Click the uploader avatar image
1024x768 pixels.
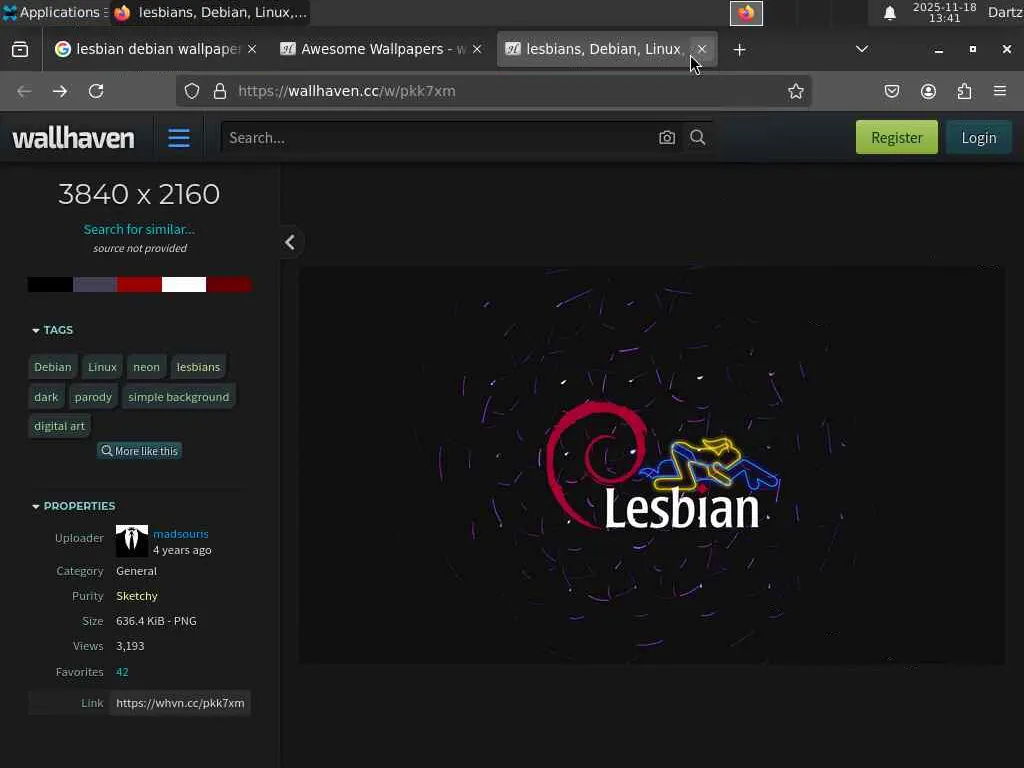point(132,541)
